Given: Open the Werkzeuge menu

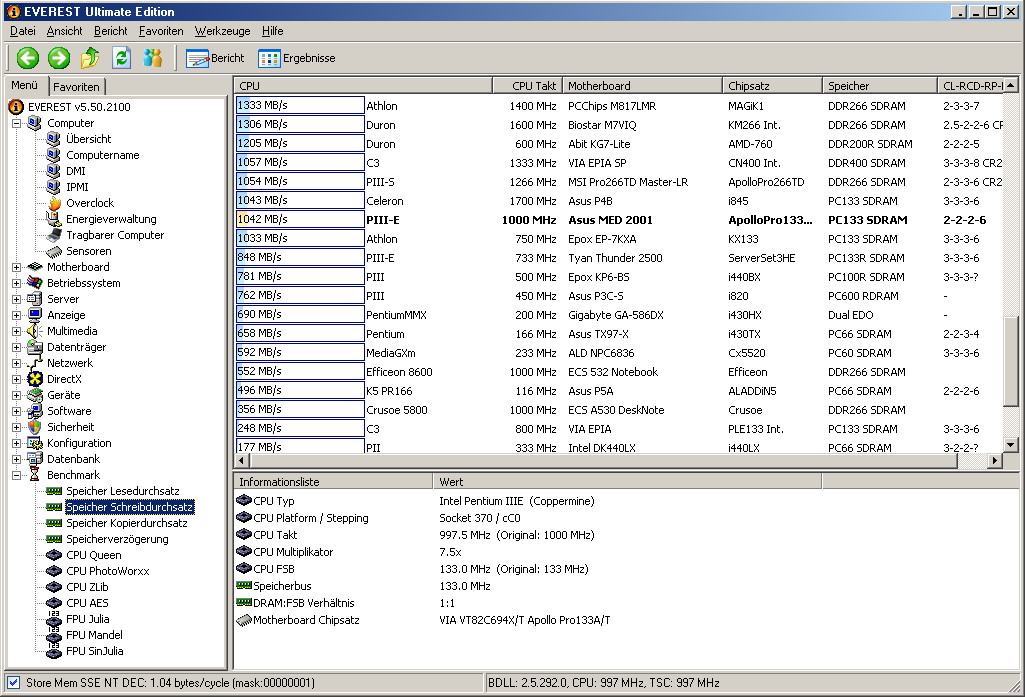Looking at the screenshot, I should (x=222, y=31).
